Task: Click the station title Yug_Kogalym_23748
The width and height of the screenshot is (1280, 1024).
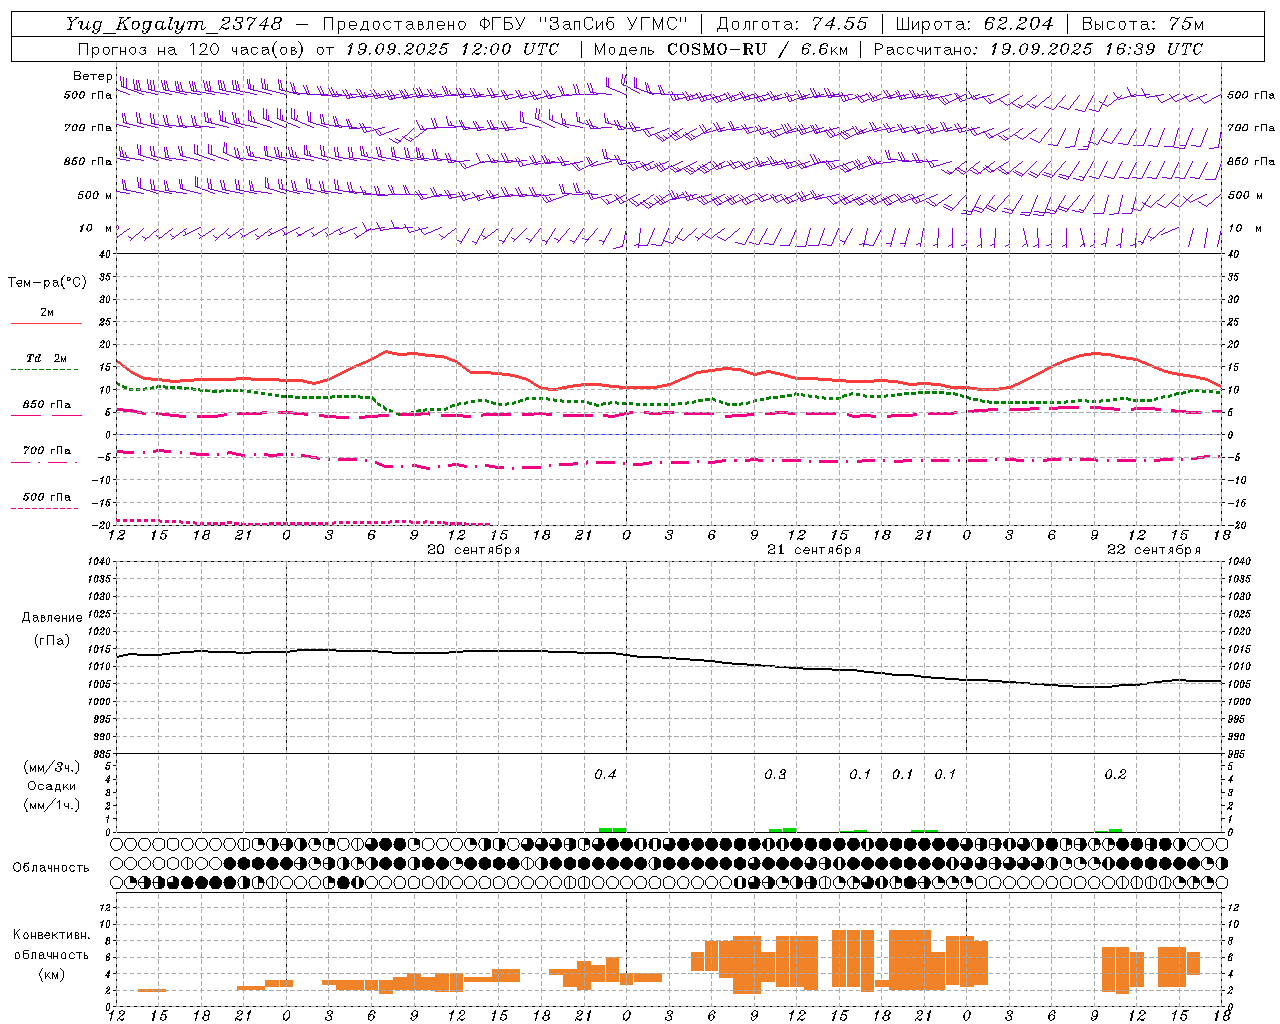Action: coord(174,24)
